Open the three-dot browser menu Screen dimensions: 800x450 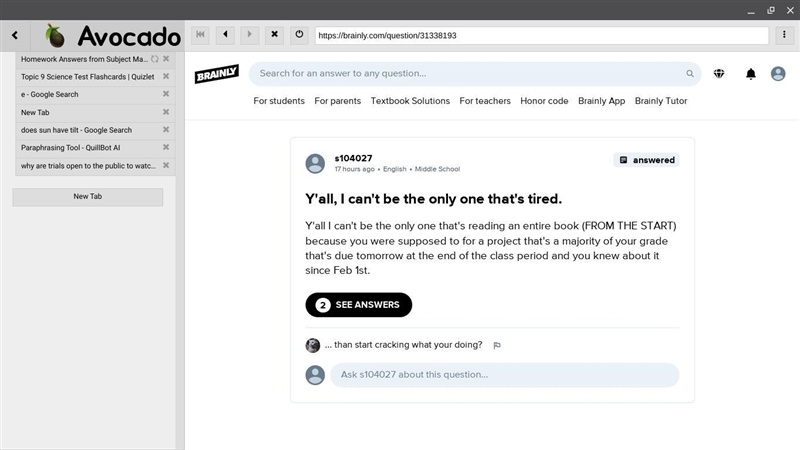click(784, 35)
